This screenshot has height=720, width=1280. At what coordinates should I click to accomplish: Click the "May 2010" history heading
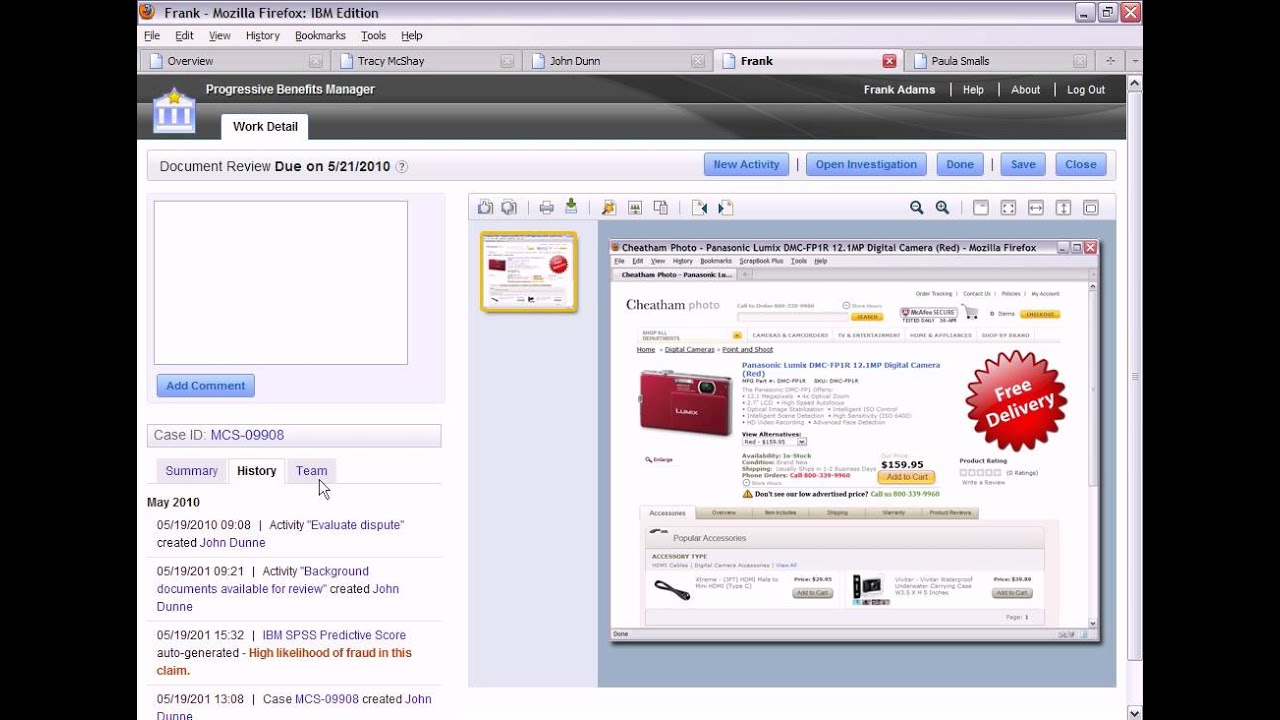[x=173, y=502]
